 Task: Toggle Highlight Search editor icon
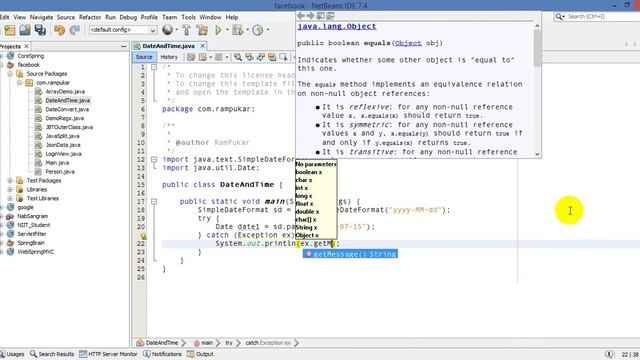pyautogui.click(x=272, y=57)
